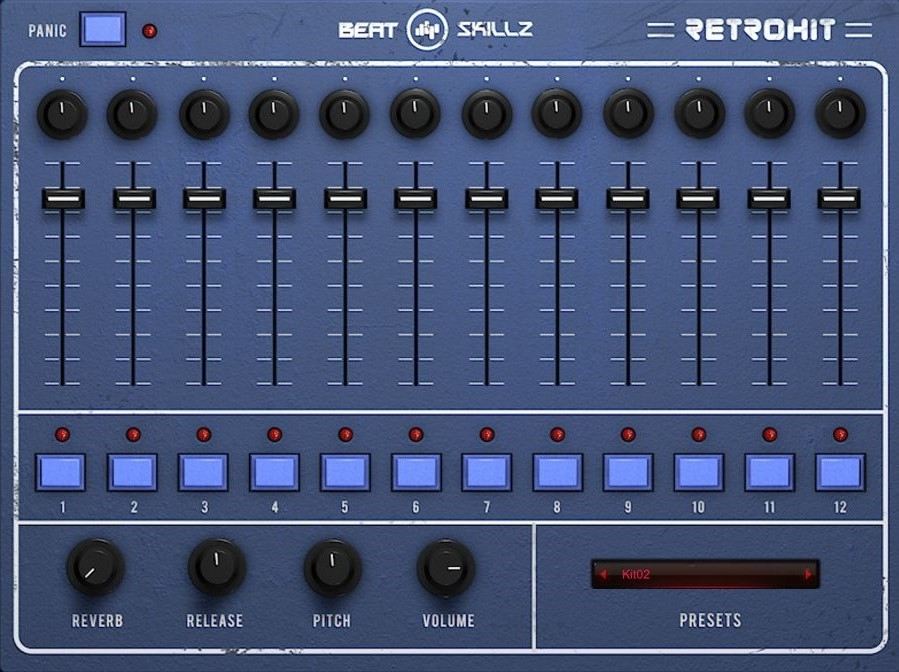Screen dimensions: 899x672
Task: Click the RELEASE knob
Action: [217, 567]
